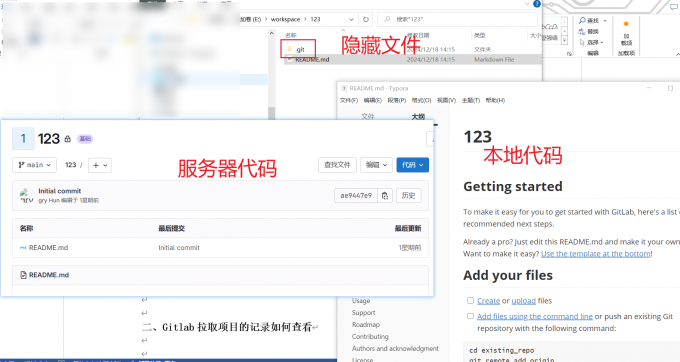Image resolution: width=680 pixels, height=362 pixels.
Task: Switch to the 大纲 outline tab in Typora
Action: 418,116
